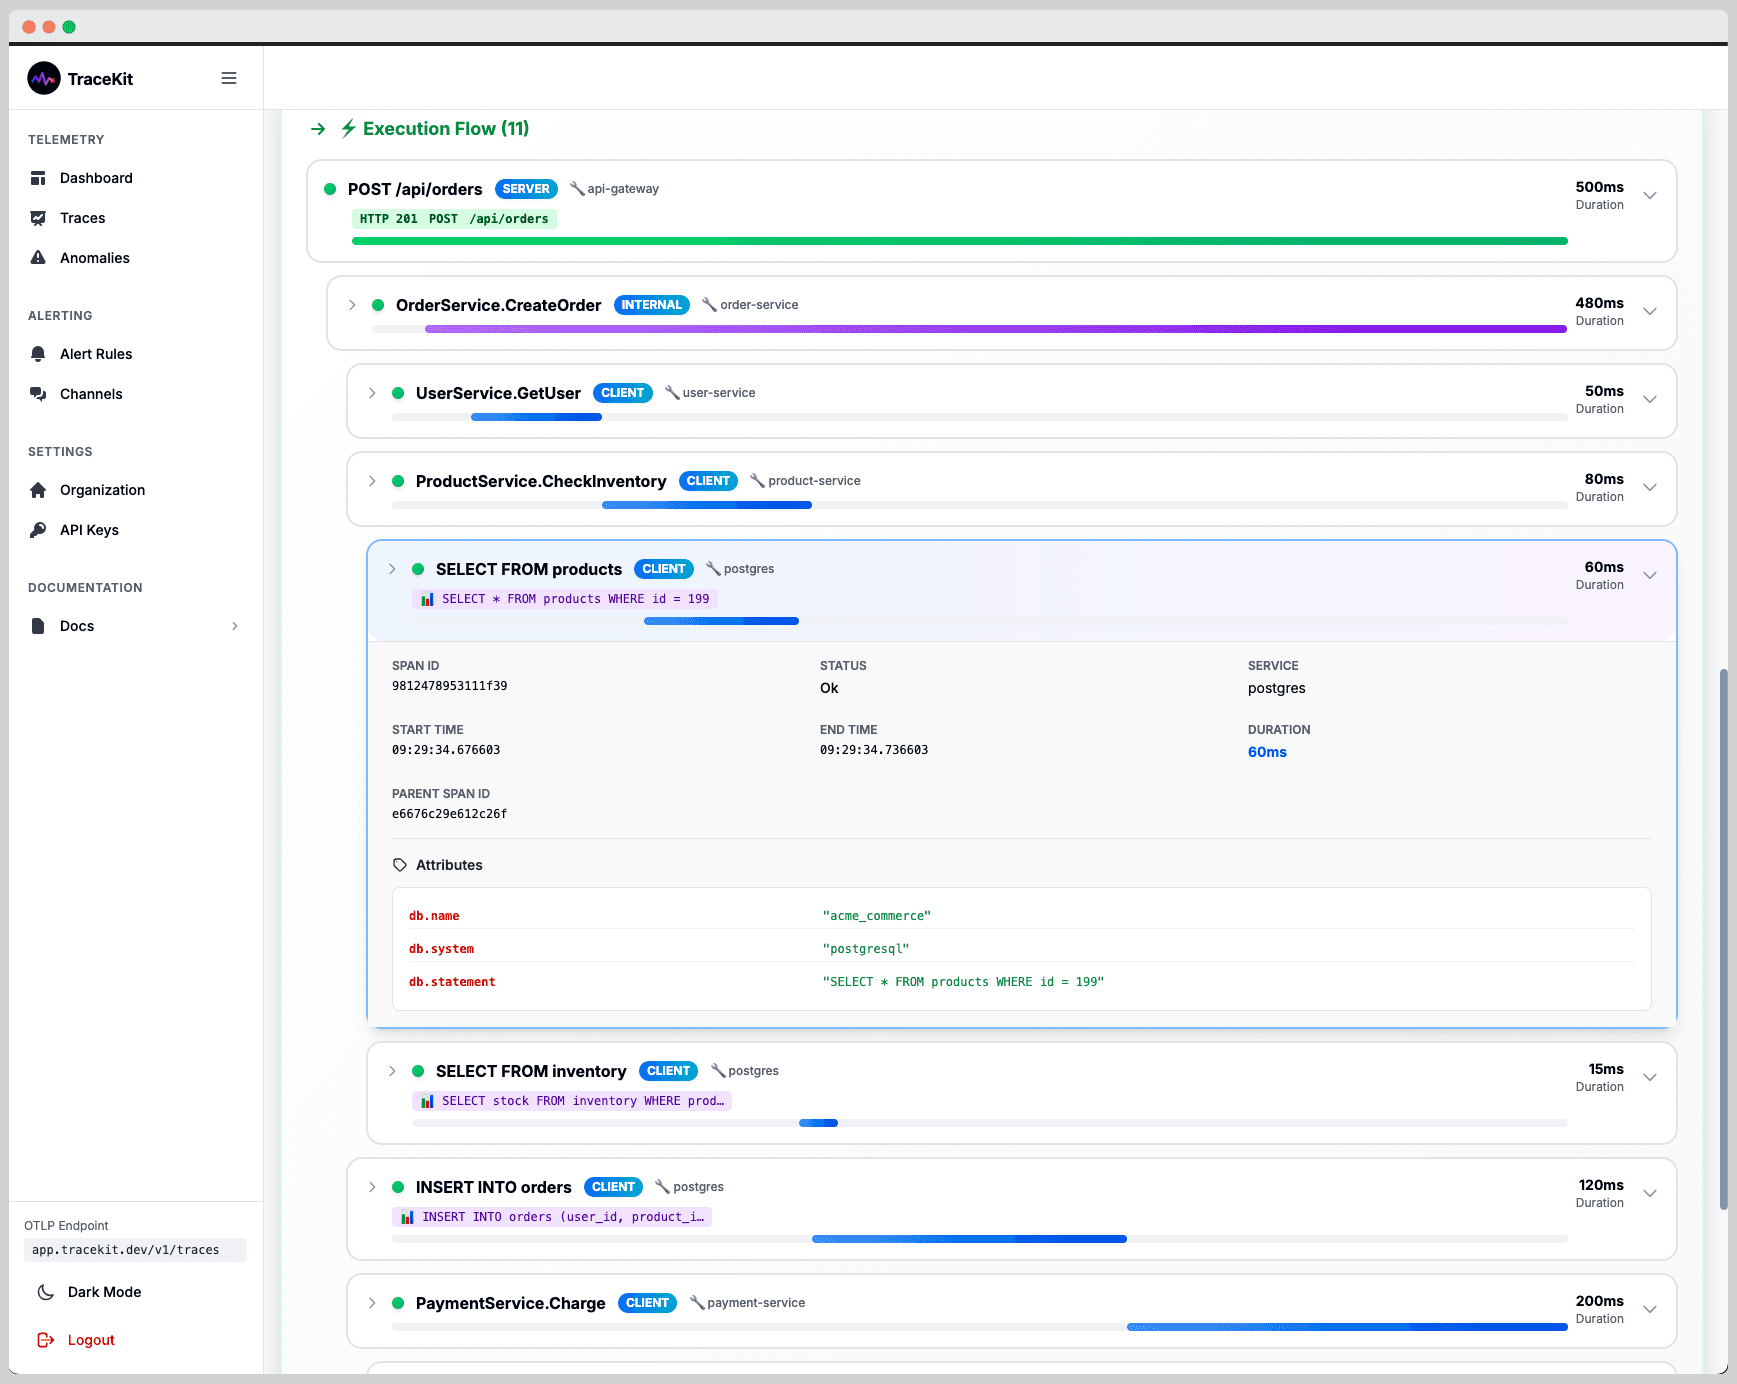Open the Traces section
The image size is (1737, 1384).
(84, 218)
